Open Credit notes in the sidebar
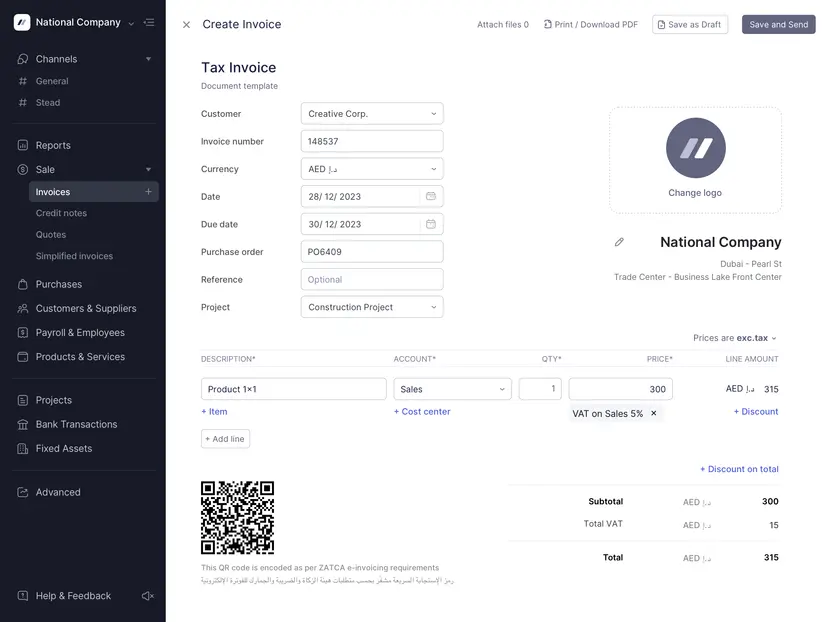Viewport: 828px width, 622px height. pyautogui.click(x=61, y=213)
